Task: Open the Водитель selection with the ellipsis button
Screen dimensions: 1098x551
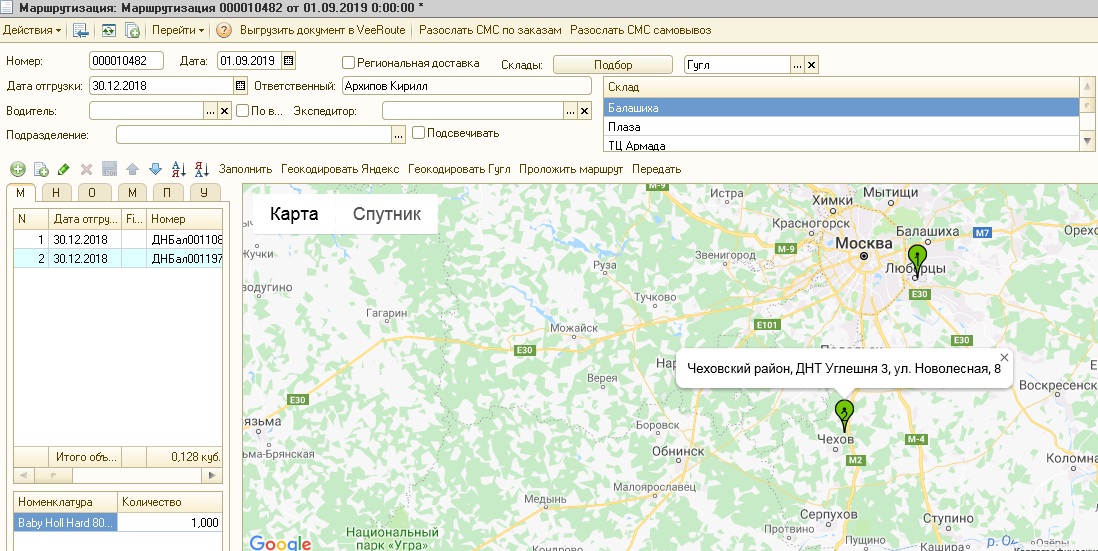Action: [211, 111]
